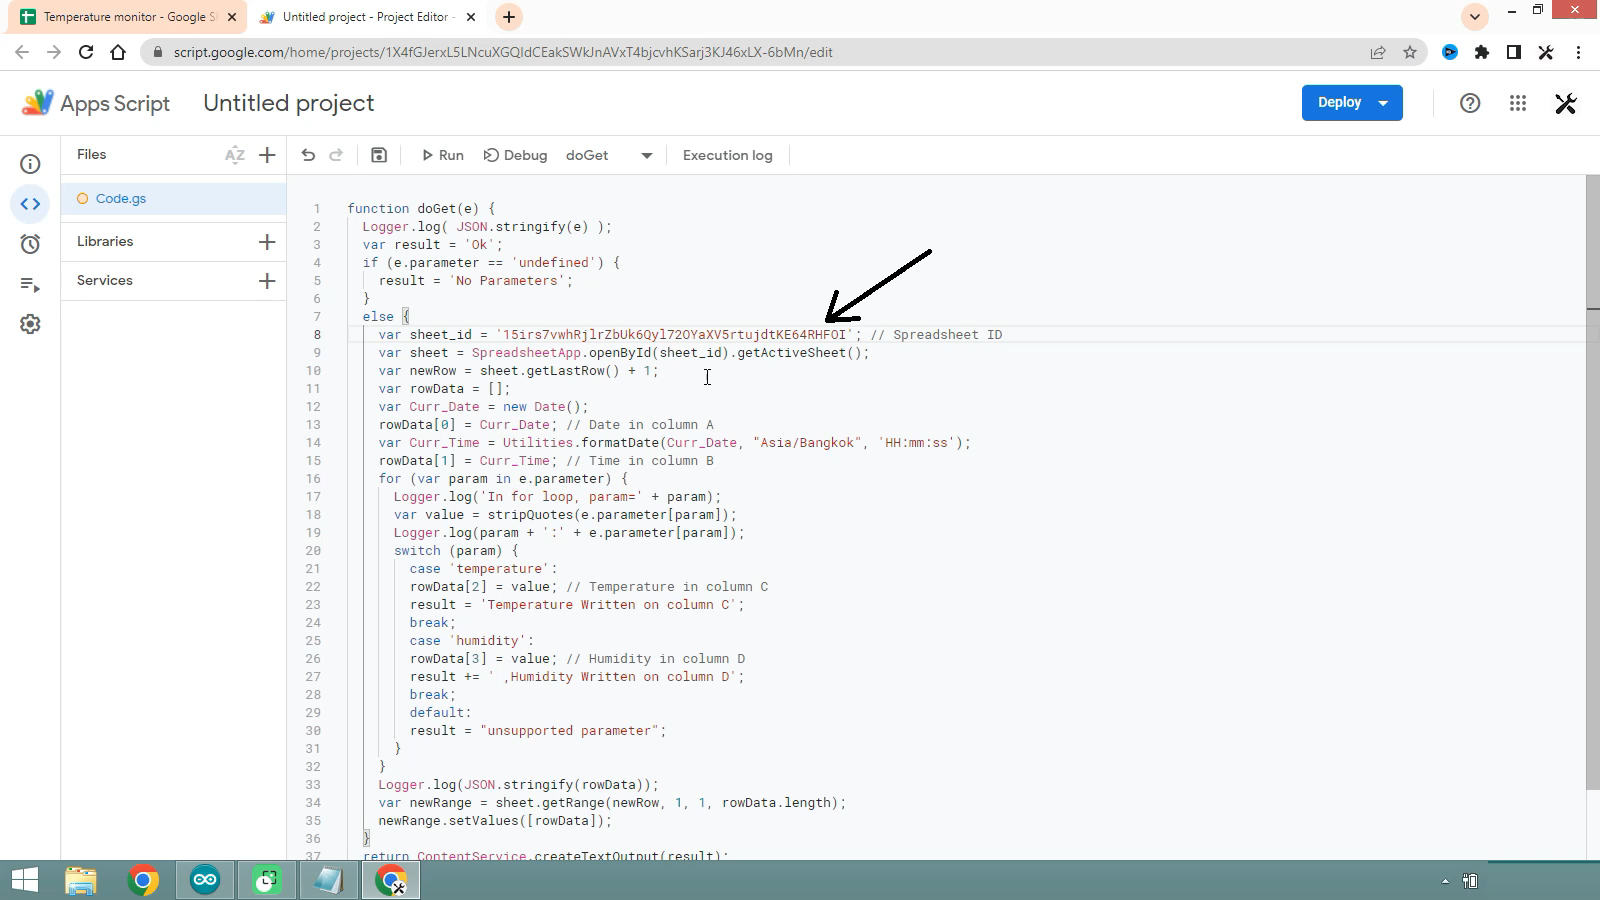Select the Untitled project Project Editor tab

(x=358, y=17)
